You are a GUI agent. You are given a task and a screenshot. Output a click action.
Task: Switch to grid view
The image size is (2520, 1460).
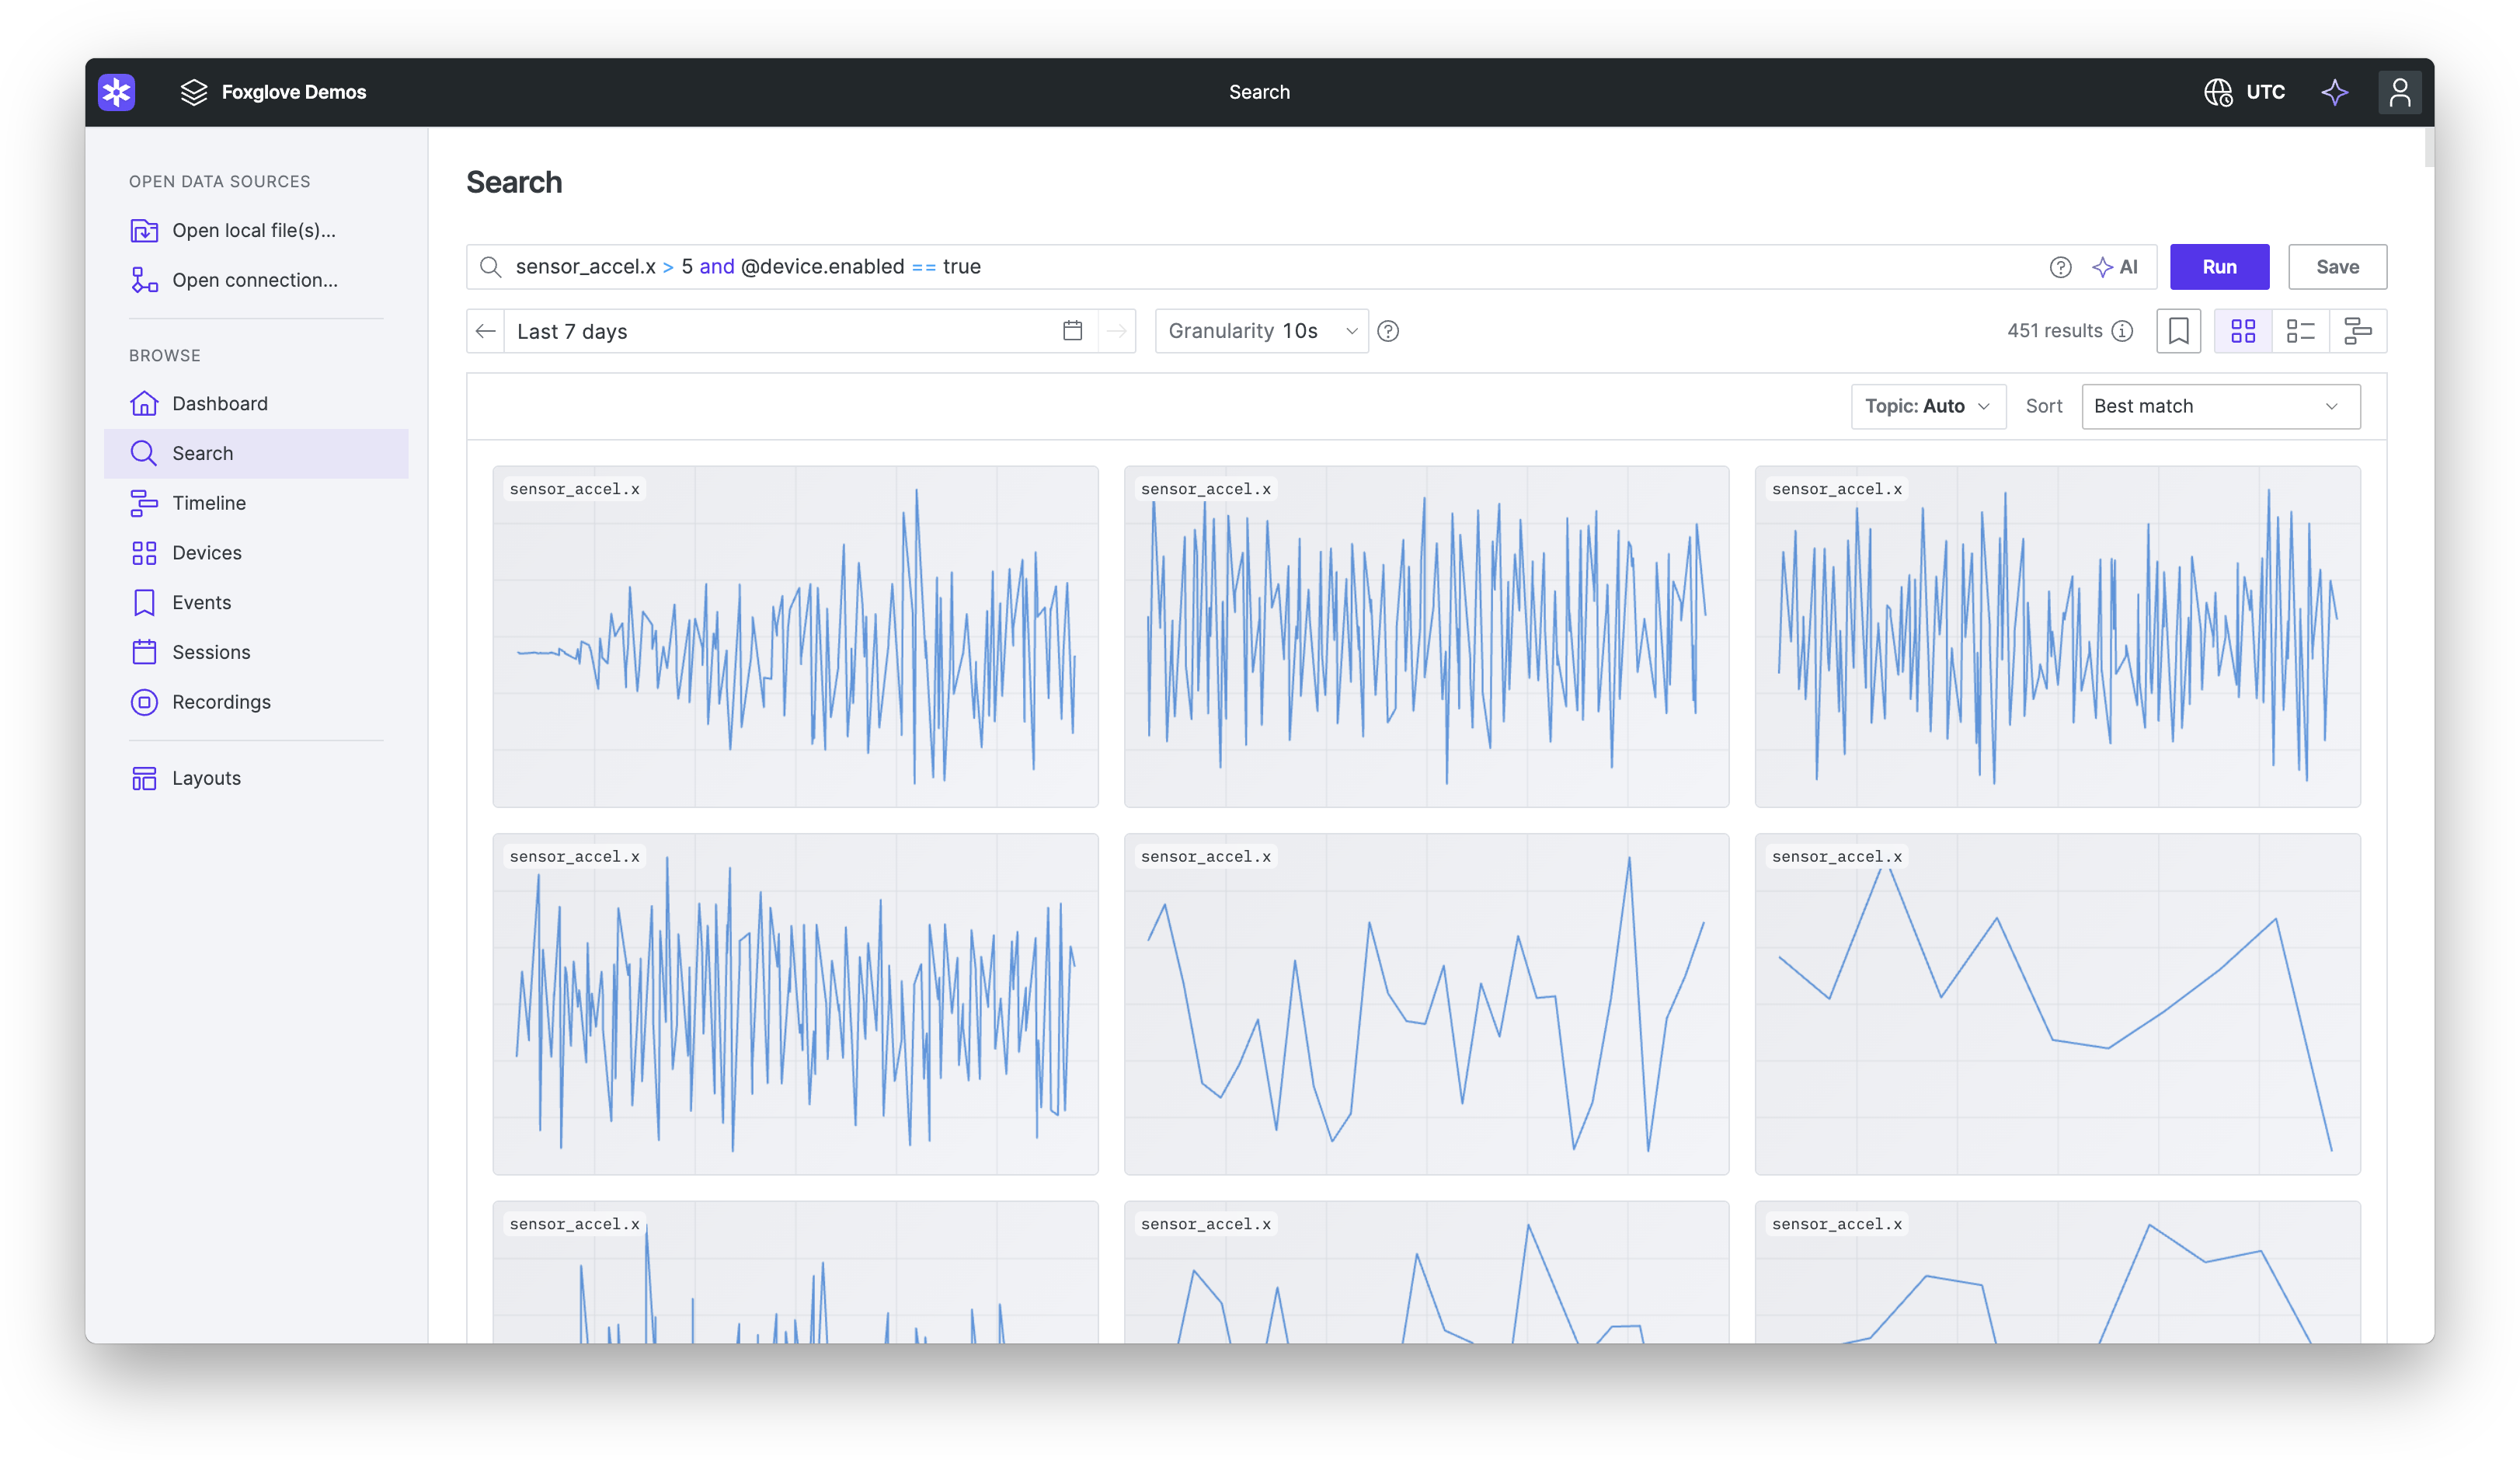pos(2243,331)
